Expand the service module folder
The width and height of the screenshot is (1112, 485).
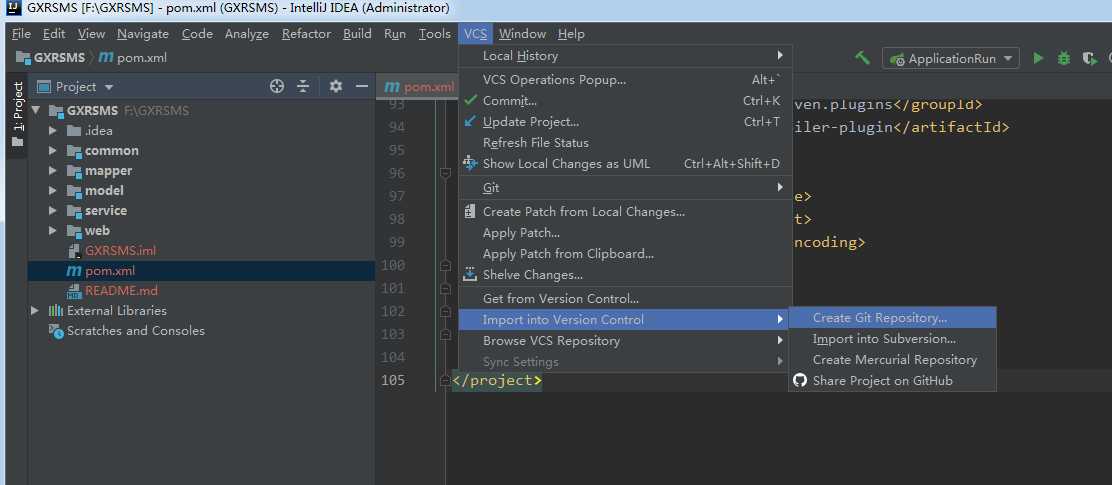click(x=52, y=211)
